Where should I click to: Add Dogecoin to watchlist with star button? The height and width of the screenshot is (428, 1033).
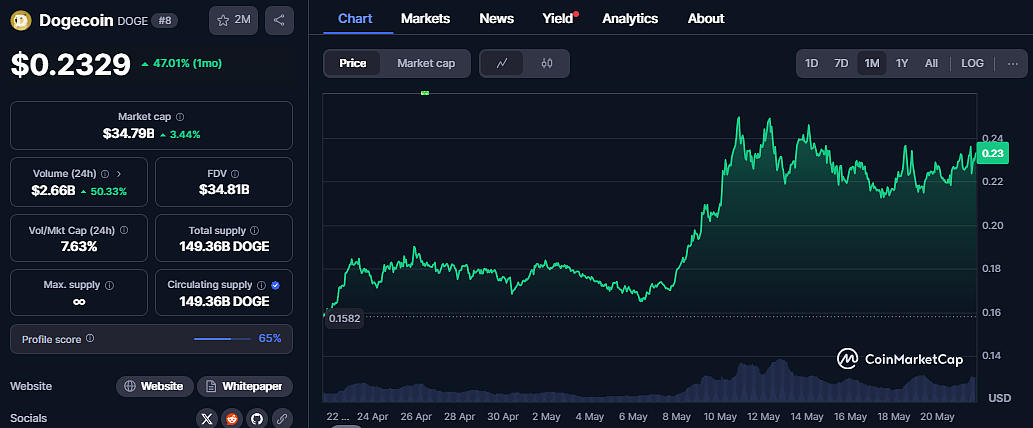click(233, 20)
